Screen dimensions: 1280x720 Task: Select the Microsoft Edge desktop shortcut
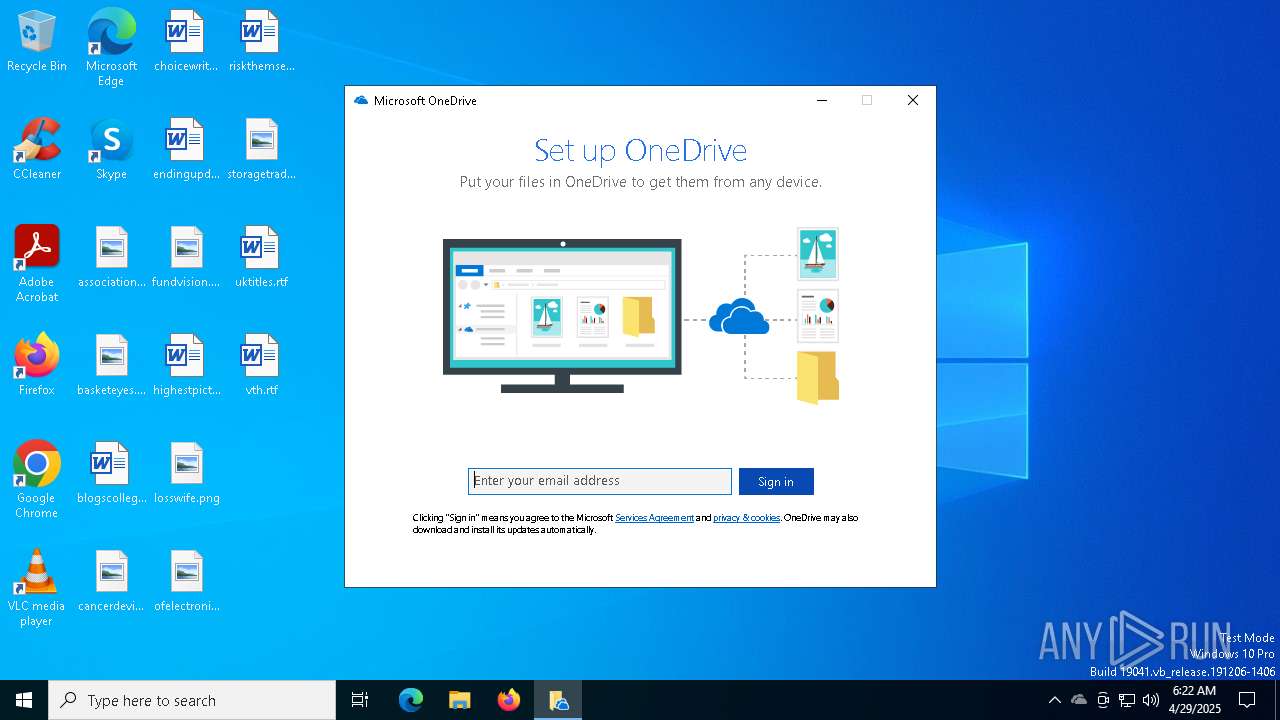(111, 48)
